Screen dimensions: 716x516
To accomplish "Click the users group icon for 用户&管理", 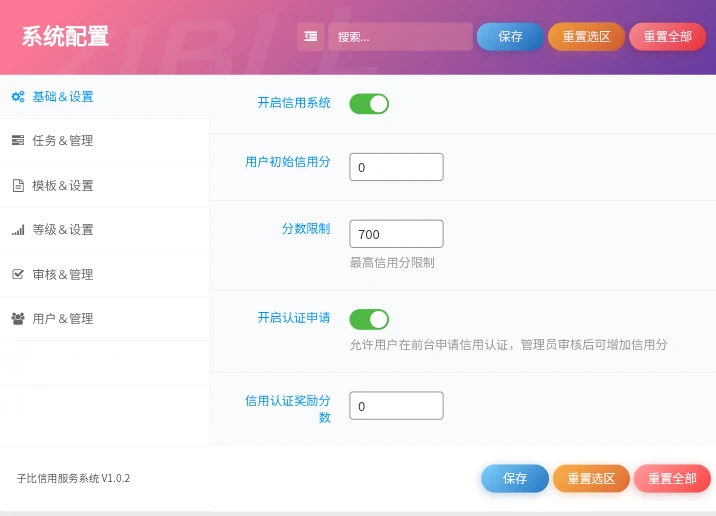I will pyautogui.click(x=18, y=318).
